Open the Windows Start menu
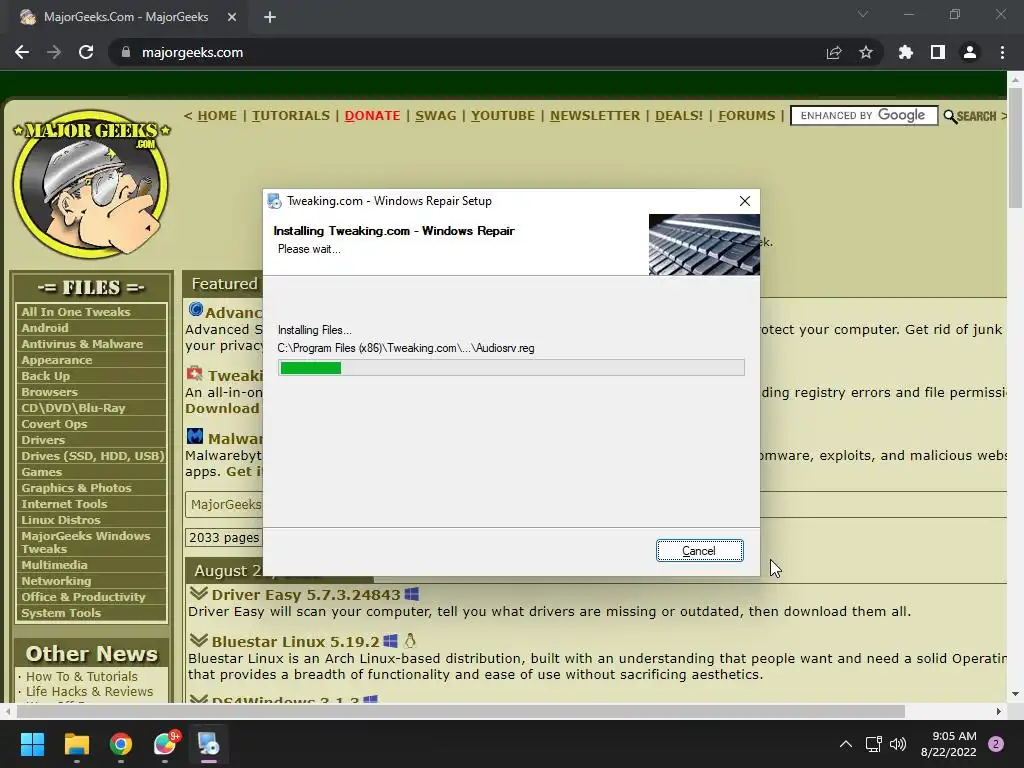Screen dimensions: 1024x768 tap(32, 744)
